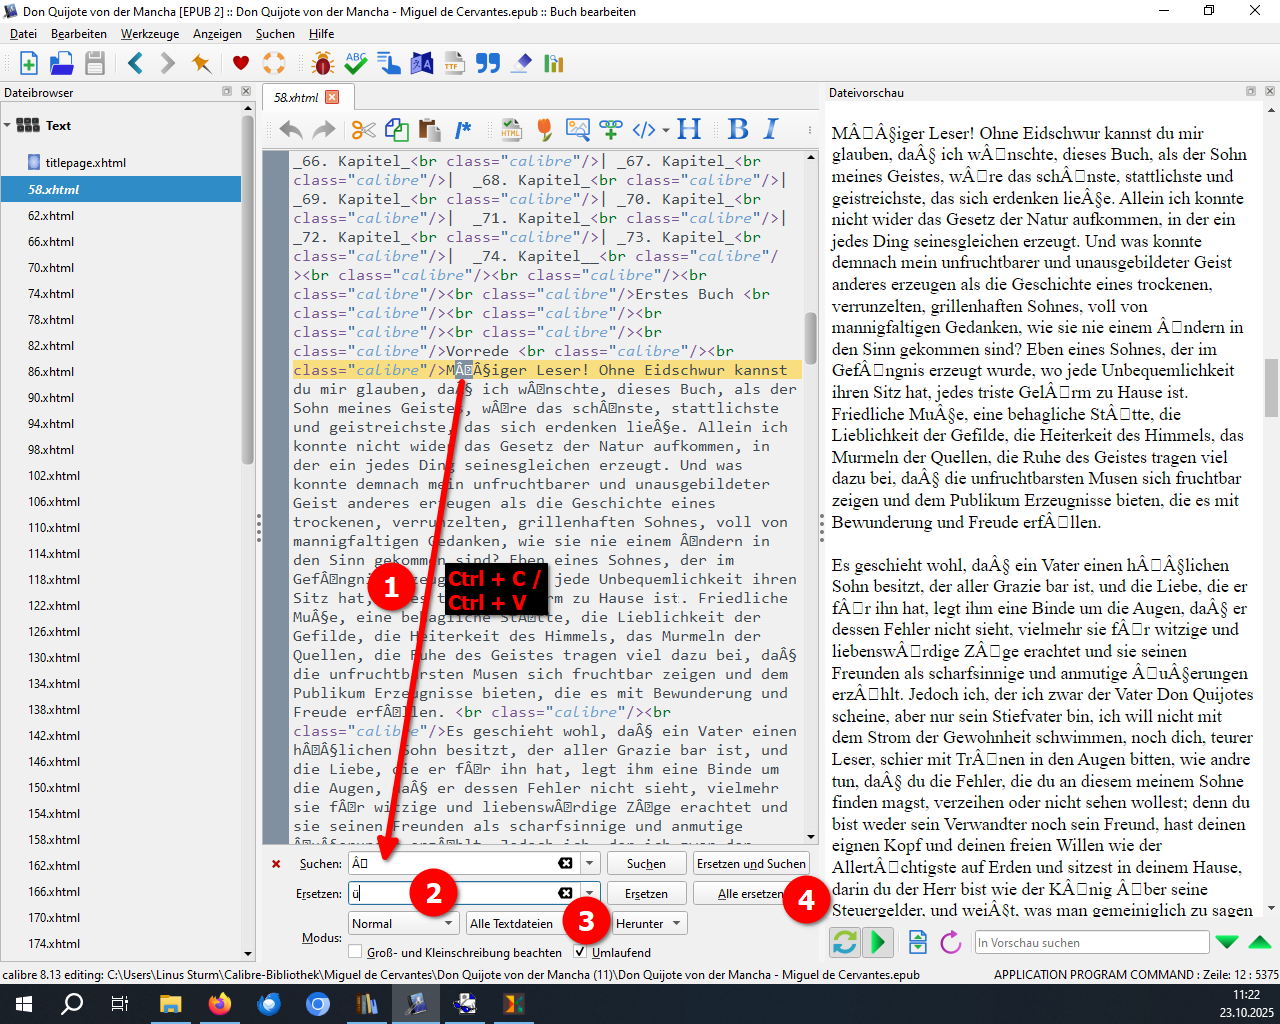Save the book with the floppy disk icon

tap(95, 64)
